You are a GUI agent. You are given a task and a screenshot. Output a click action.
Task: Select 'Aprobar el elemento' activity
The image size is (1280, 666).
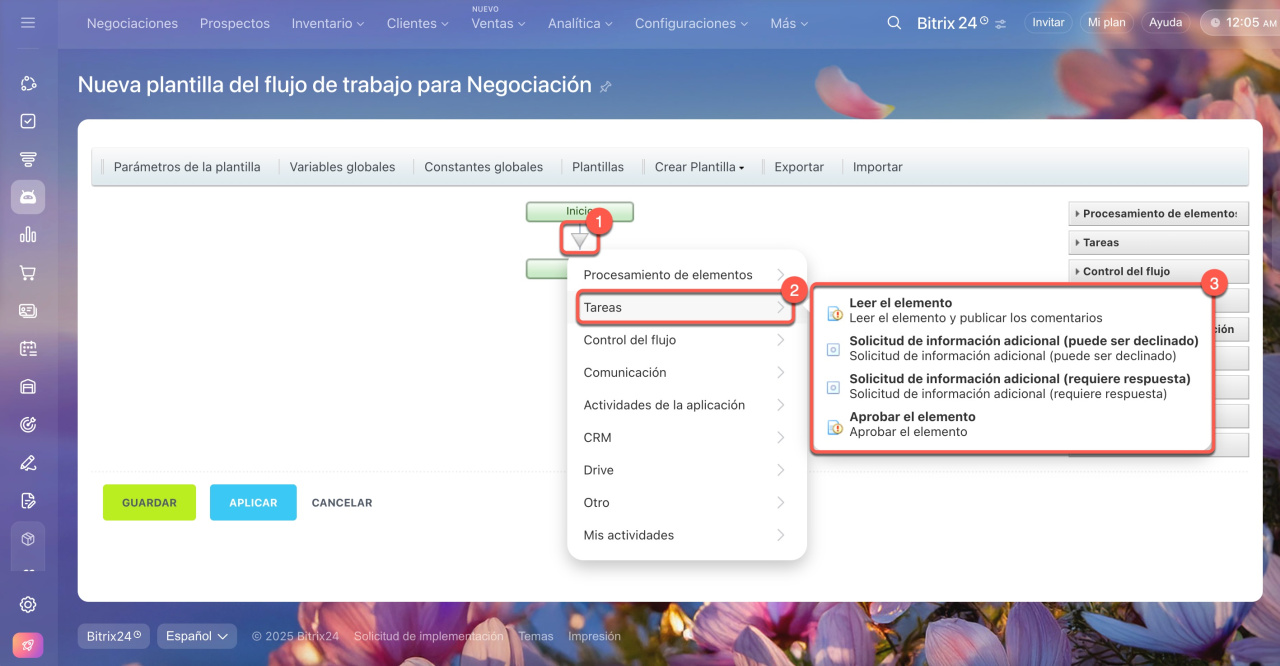tap(912, 417)
